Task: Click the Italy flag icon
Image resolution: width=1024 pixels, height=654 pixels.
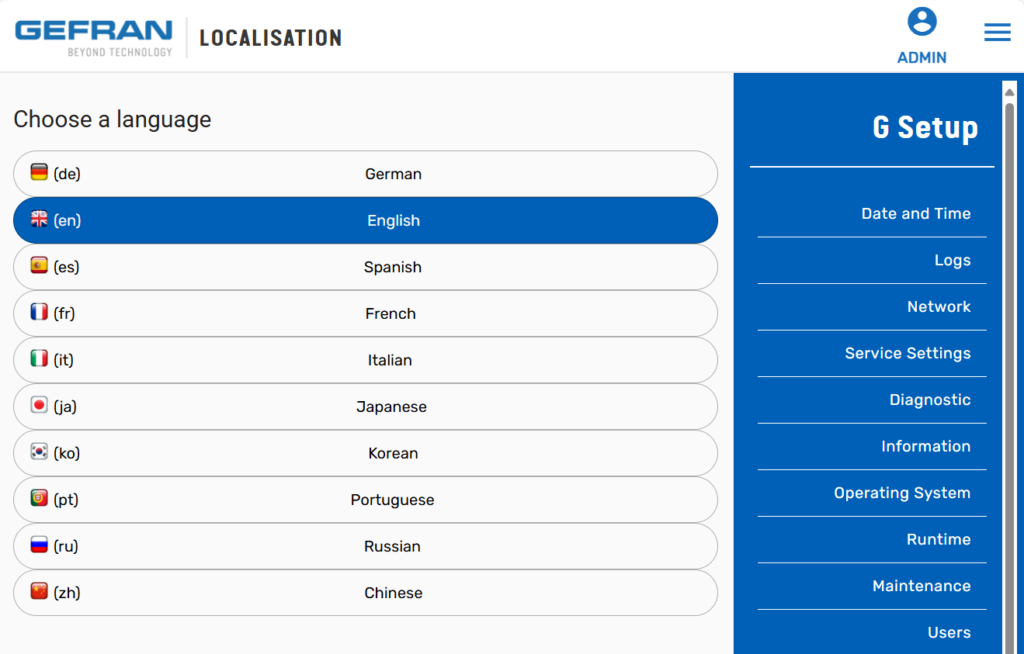Action: tap(39, 359)
